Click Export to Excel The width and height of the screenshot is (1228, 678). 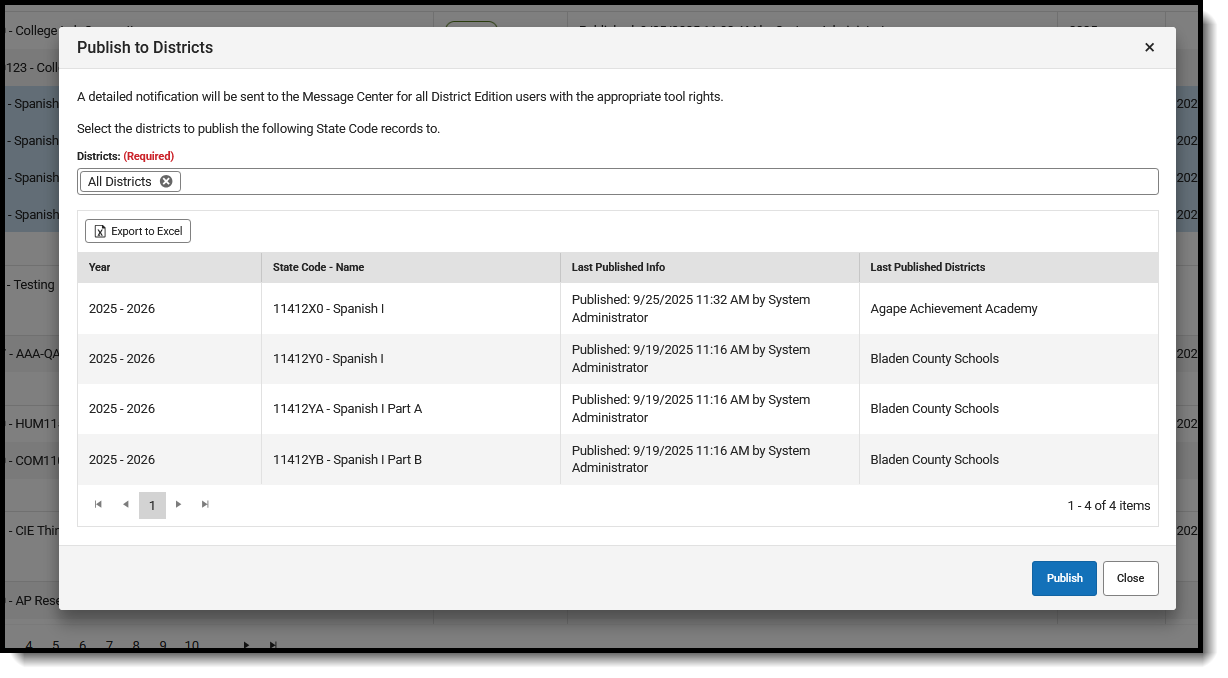click(x=137, y=231)
